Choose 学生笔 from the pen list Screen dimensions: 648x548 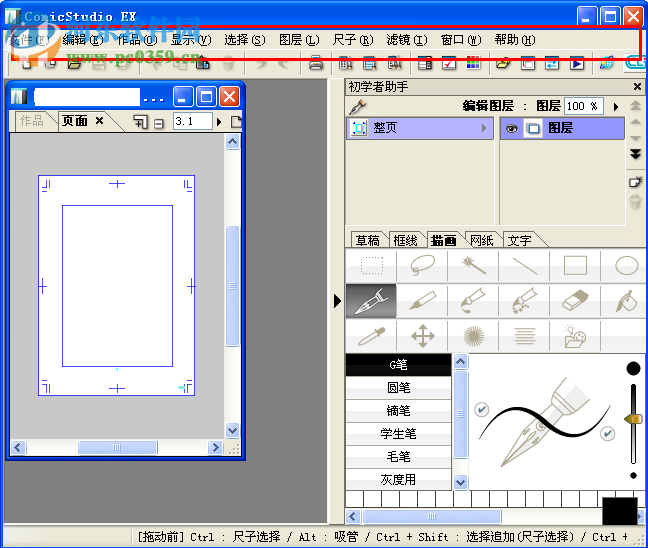pos(398,434)
